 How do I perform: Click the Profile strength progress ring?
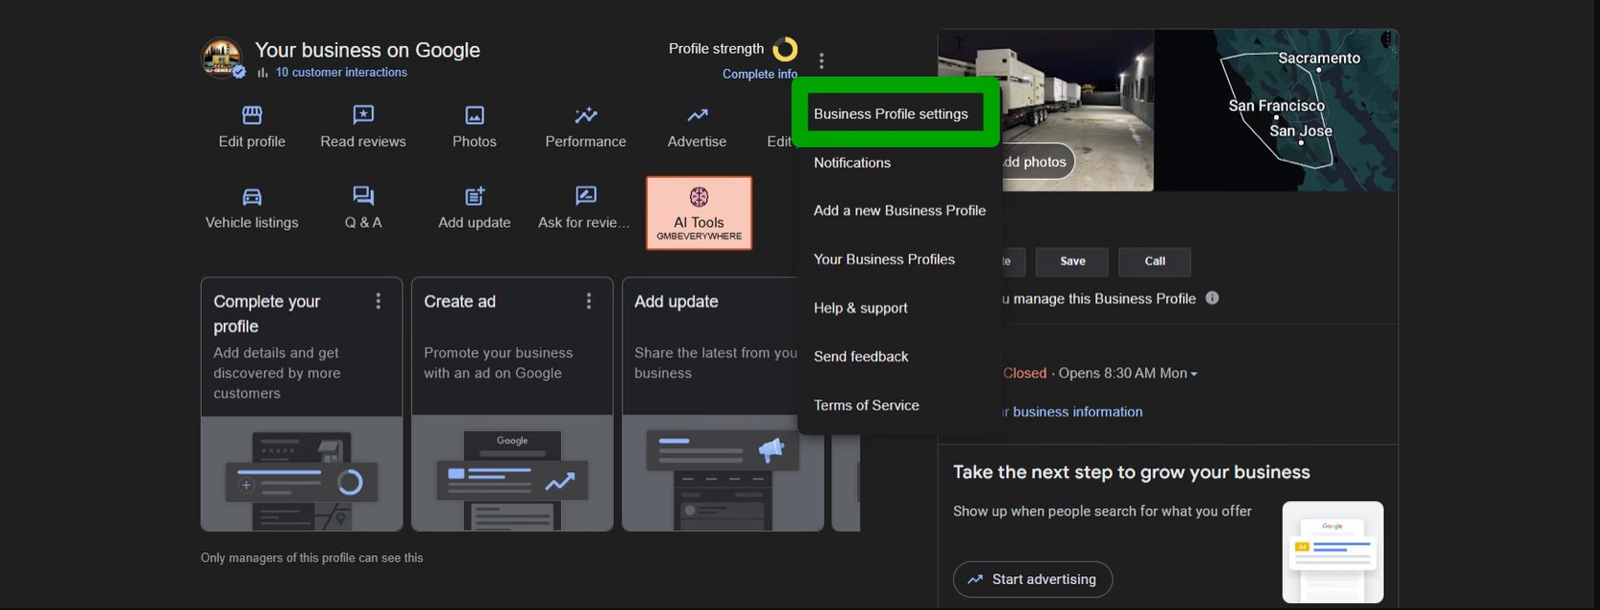point(786,49)
